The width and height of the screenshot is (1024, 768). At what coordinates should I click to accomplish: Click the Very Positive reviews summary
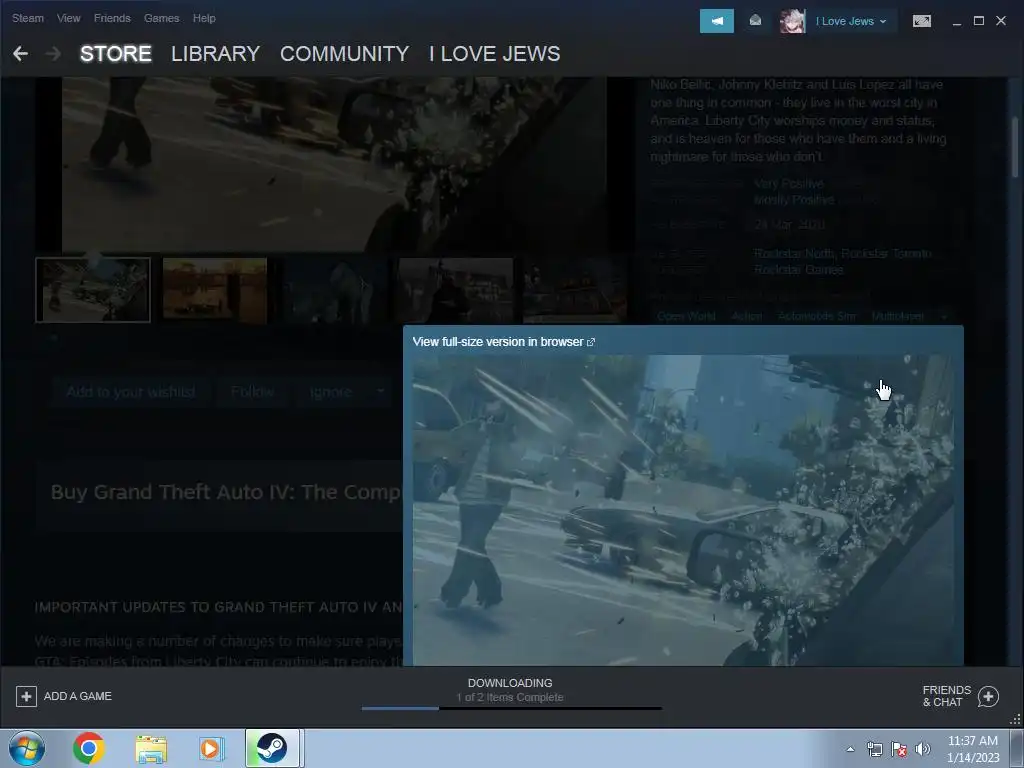click(789, 184)
